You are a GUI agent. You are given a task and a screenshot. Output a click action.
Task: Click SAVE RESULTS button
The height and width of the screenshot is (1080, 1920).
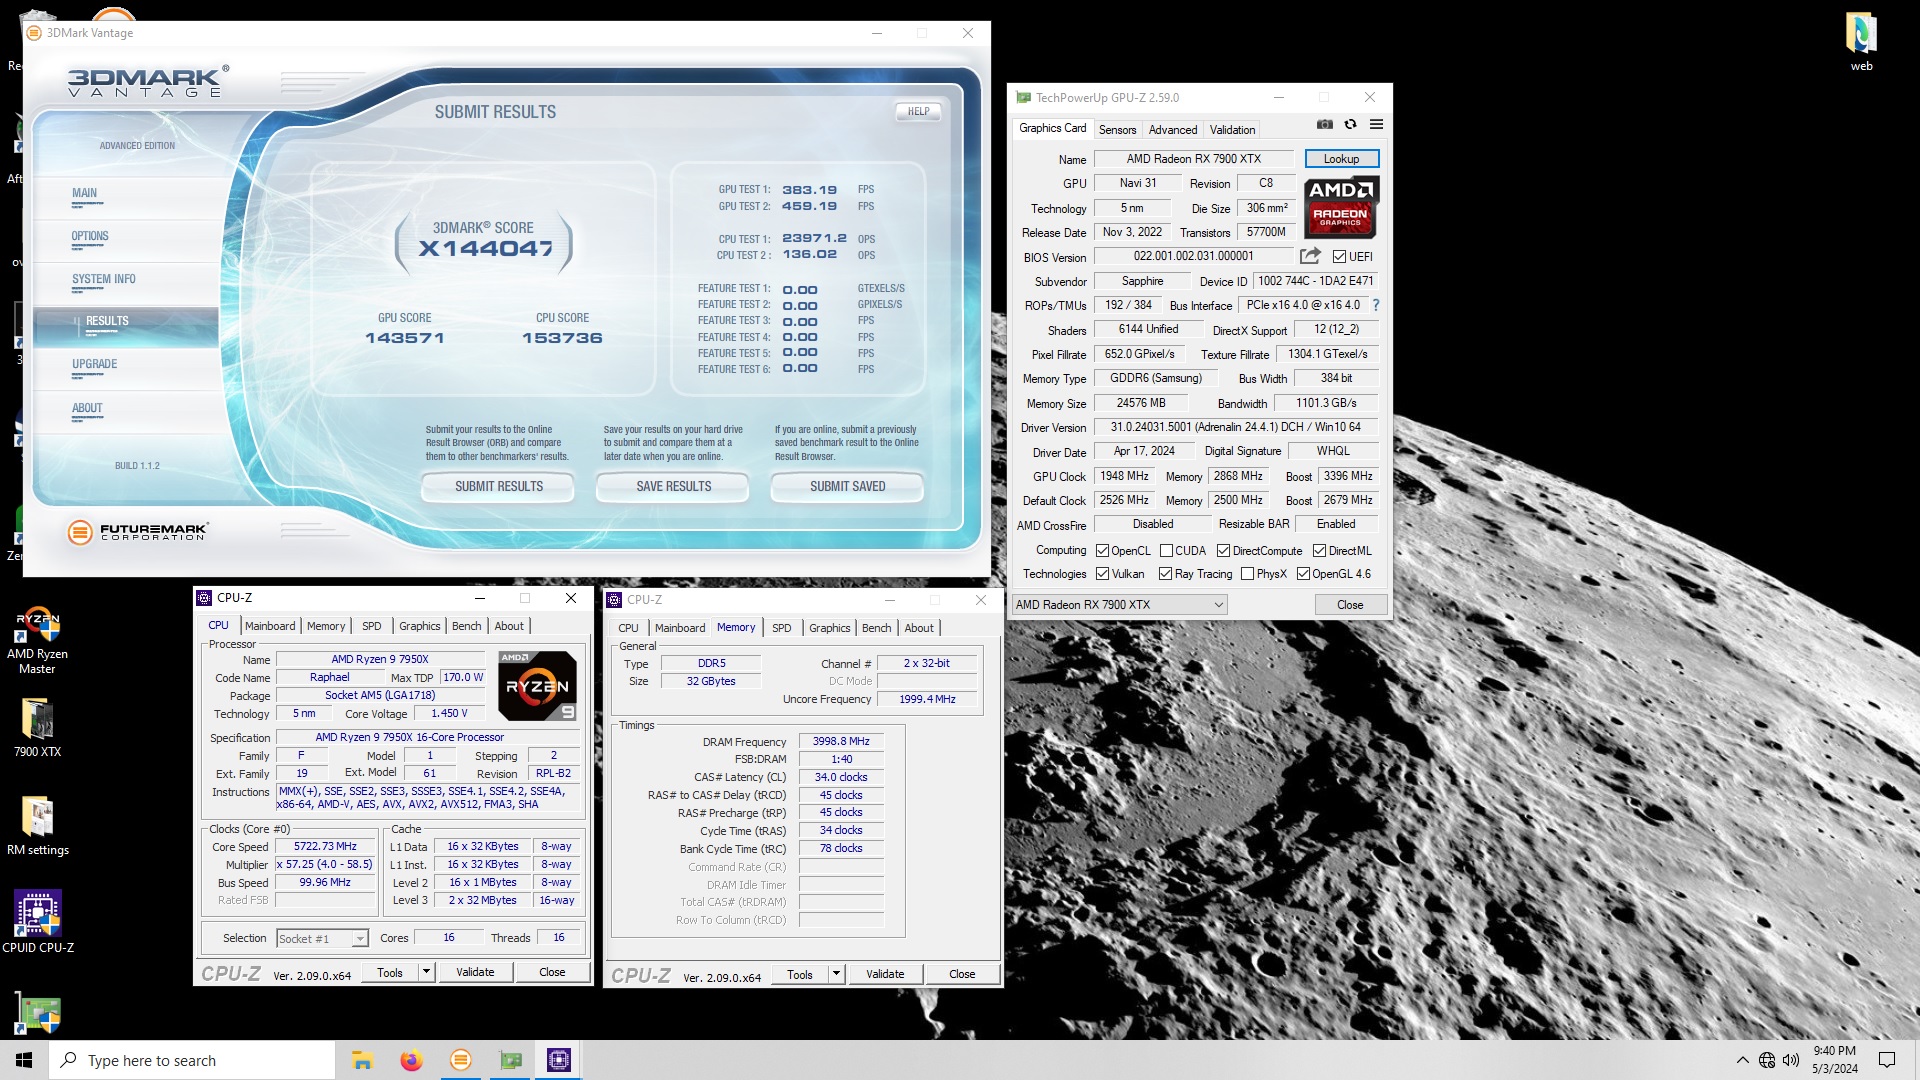673,487
